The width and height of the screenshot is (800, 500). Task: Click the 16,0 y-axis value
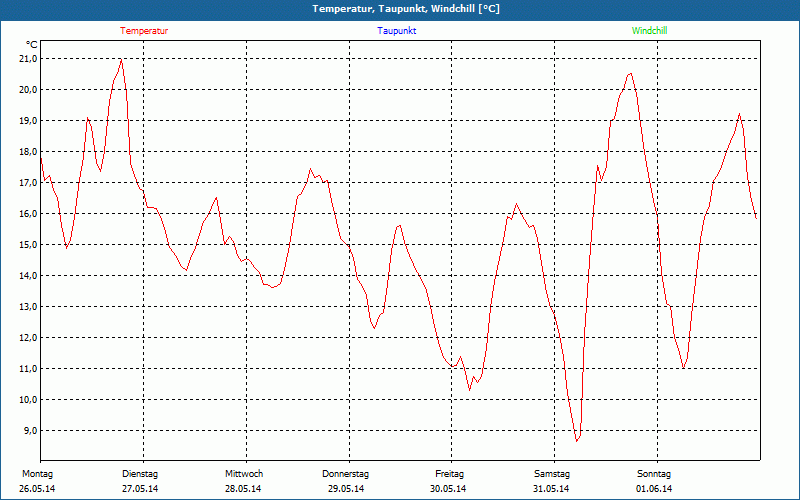[28, 214]
